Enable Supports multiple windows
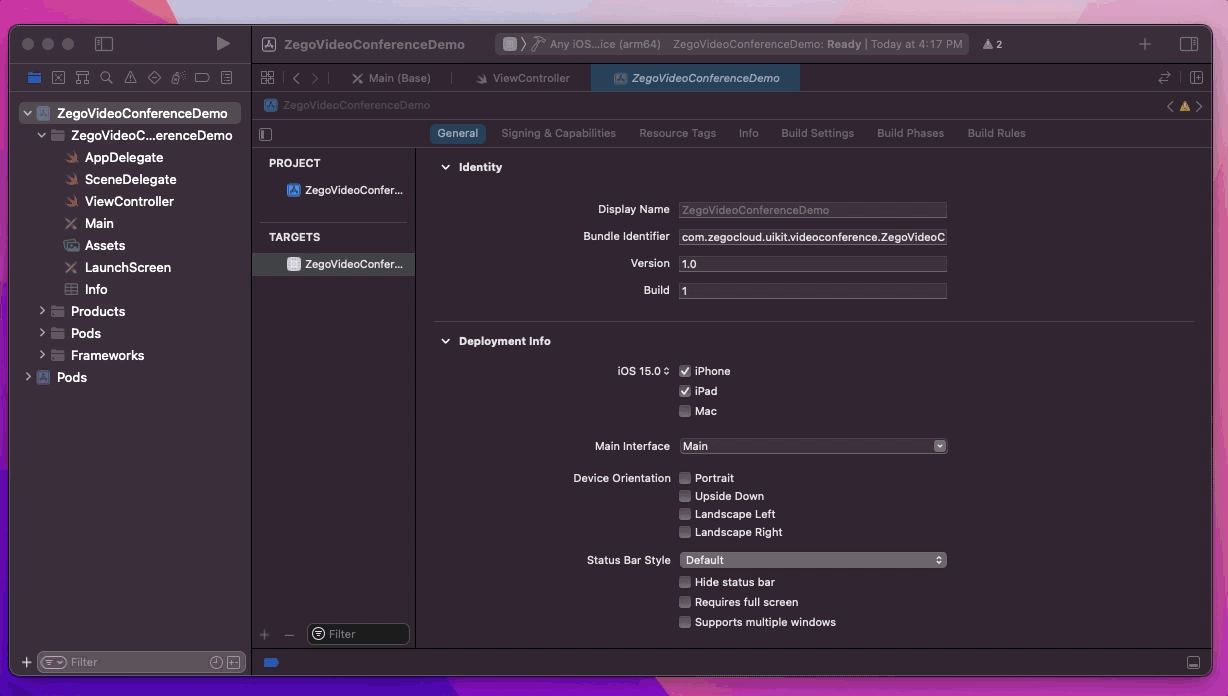The image size is (1228, 696). coord(685,622)
